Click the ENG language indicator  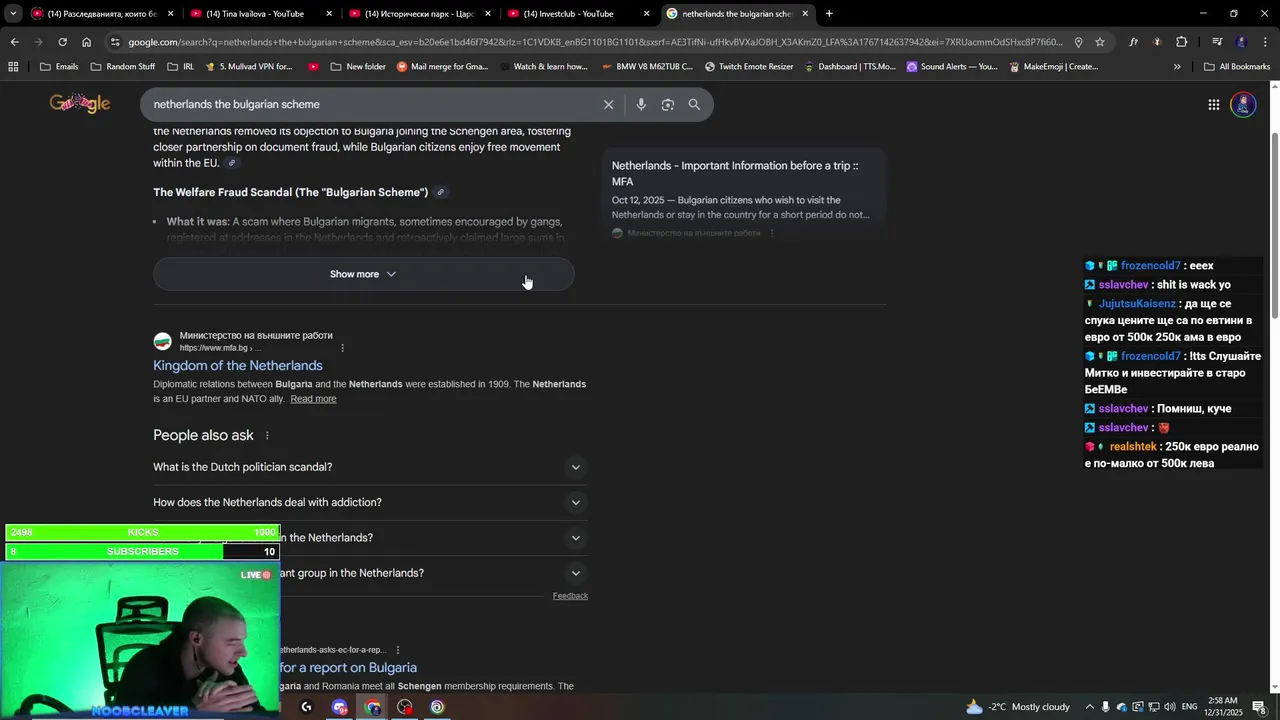(1189, 707)
